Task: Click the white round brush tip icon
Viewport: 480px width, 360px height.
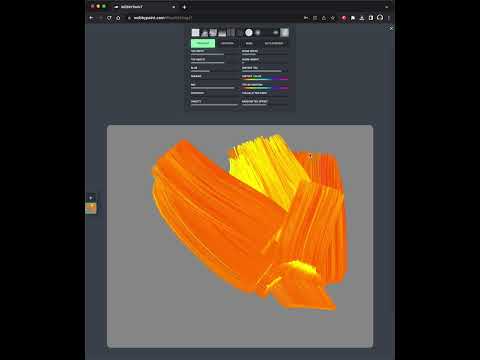Action: pos(249,32)
